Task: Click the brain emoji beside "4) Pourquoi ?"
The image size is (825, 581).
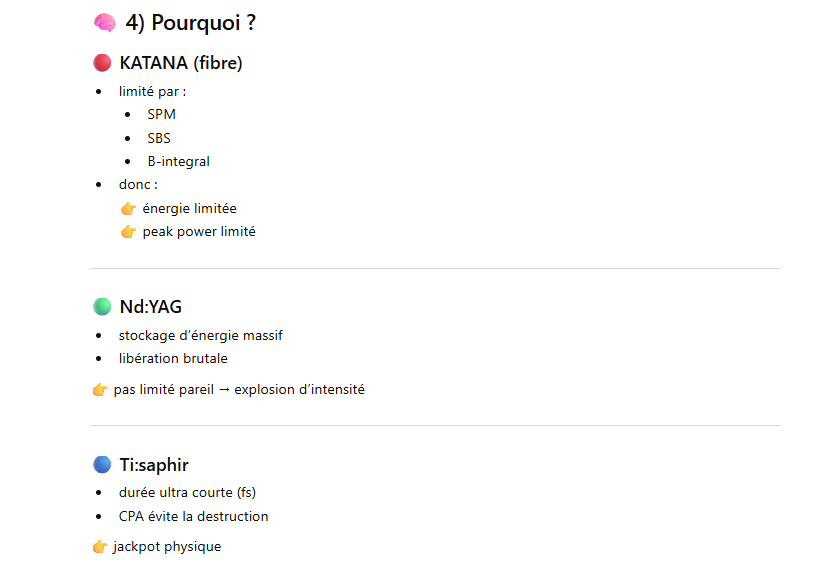Action: 104,23
